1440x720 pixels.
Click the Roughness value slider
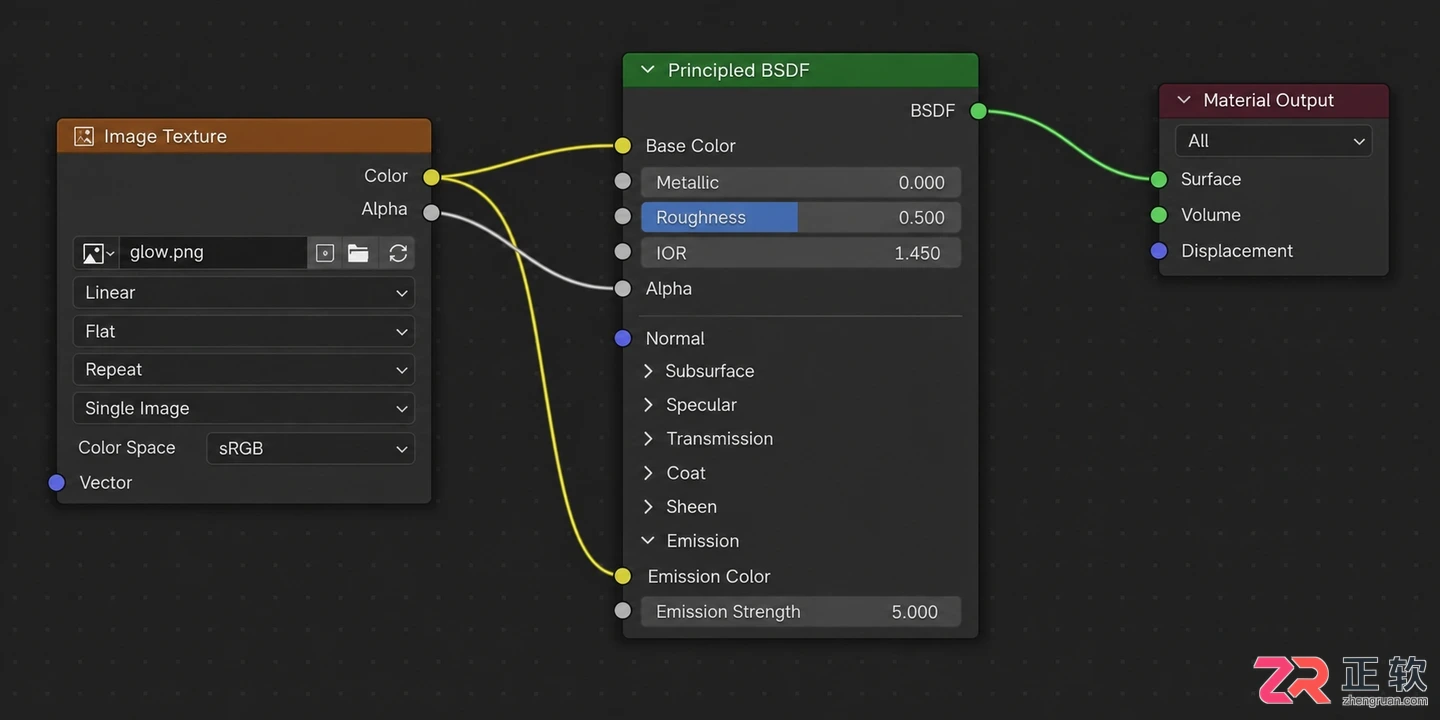[x=801, y=217]
